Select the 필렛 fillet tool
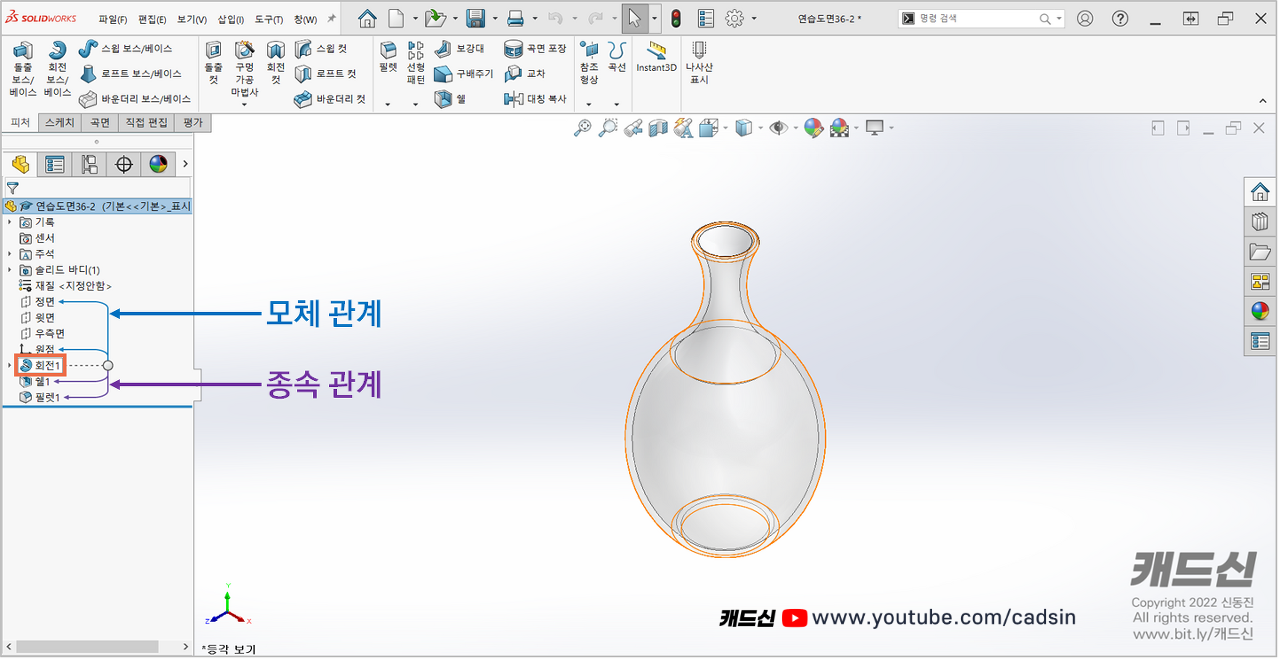Image resolution: width=1280 pixels, height=660 pixels. [388, 58]
